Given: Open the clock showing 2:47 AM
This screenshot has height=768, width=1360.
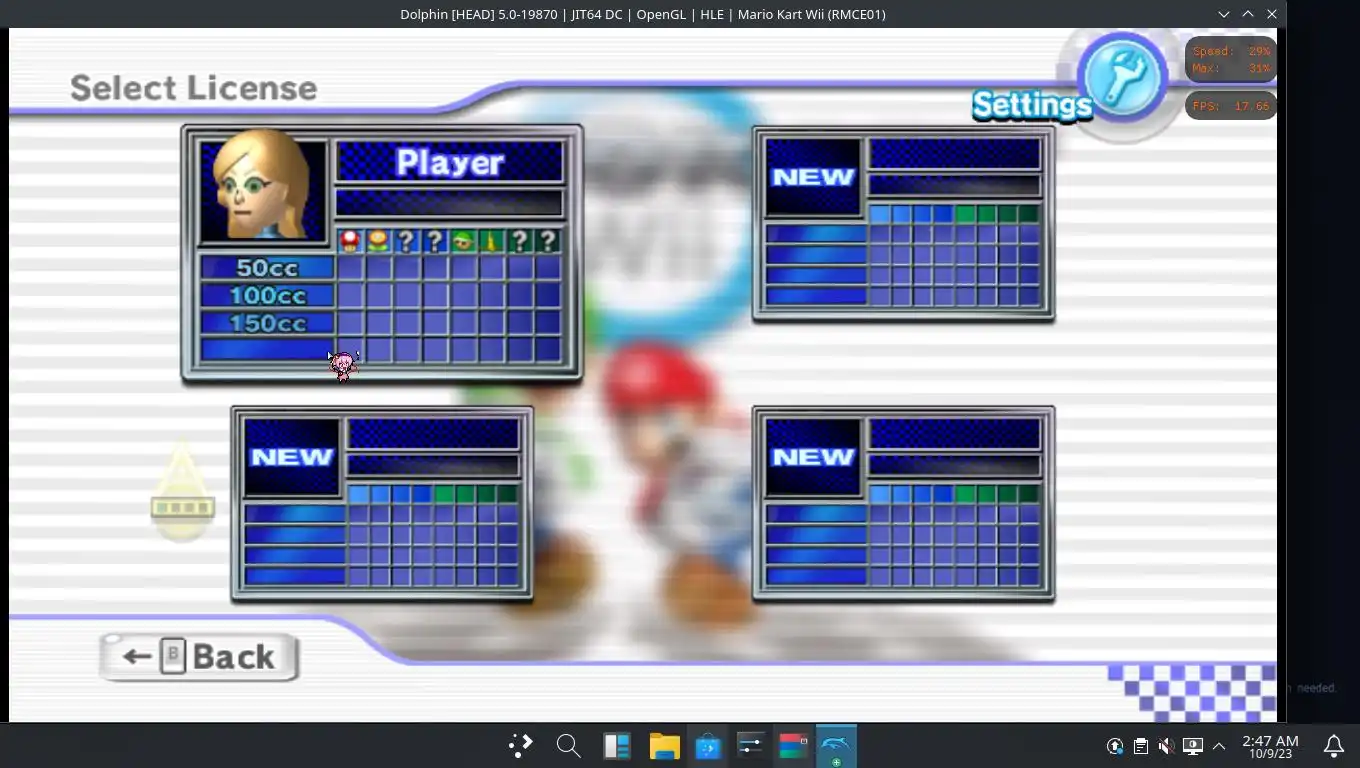Looking at the screenshot, I should pos(1270,746).
